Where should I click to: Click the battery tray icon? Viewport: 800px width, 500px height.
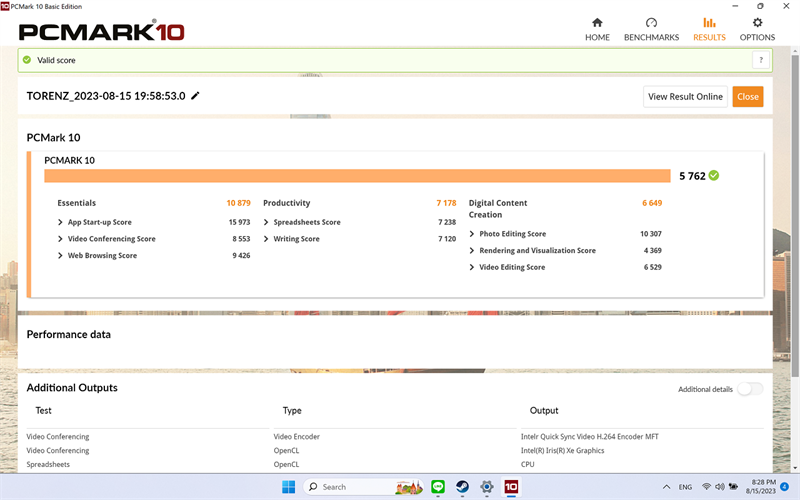(x=733, y=487)
